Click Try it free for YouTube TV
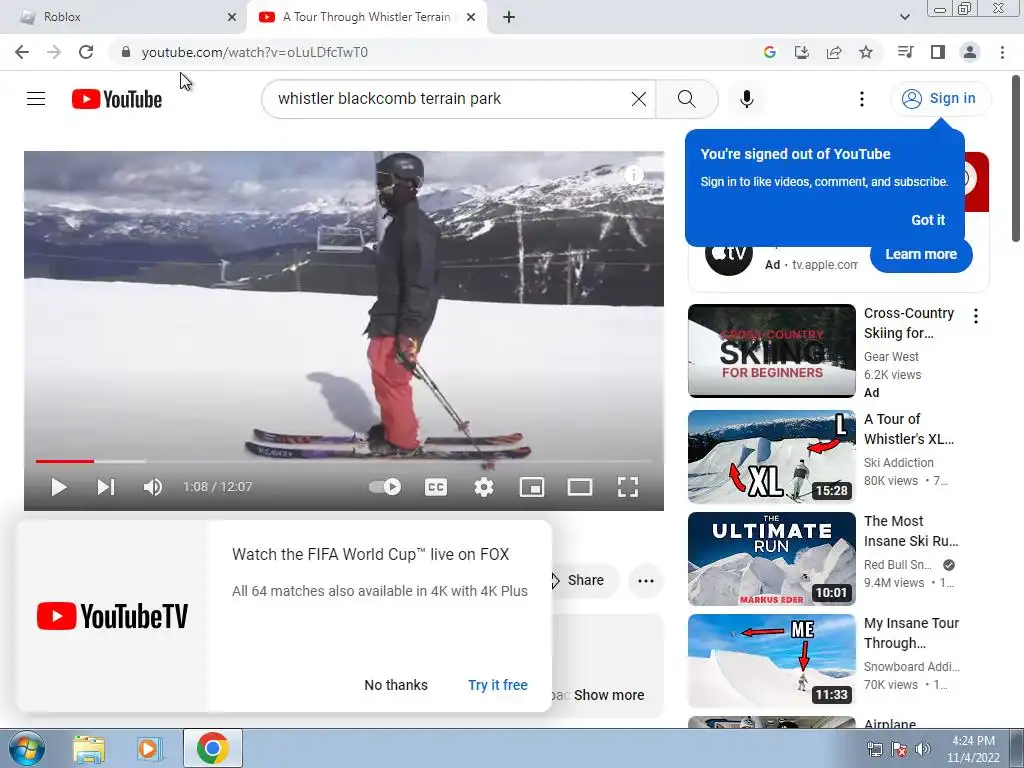1024x768 pixels. coord(498,685)
